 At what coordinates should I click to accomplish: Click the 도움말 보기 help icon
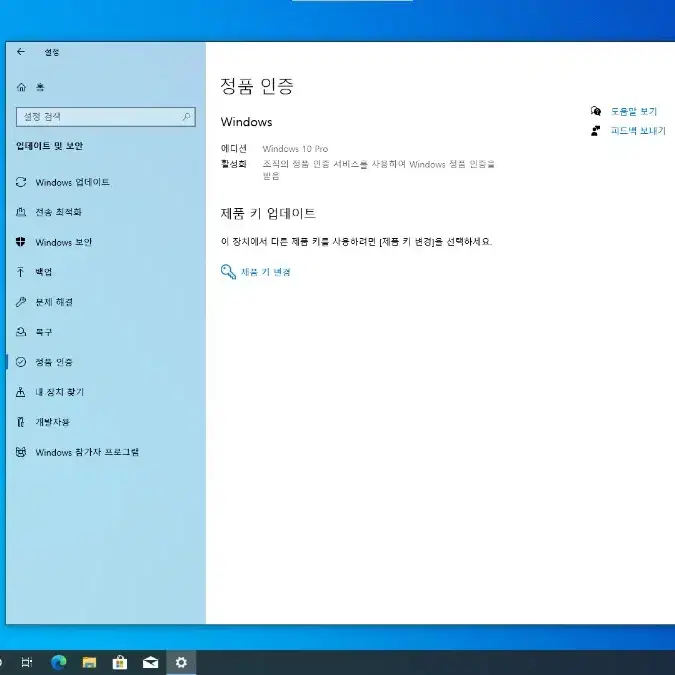coord(596,111)
